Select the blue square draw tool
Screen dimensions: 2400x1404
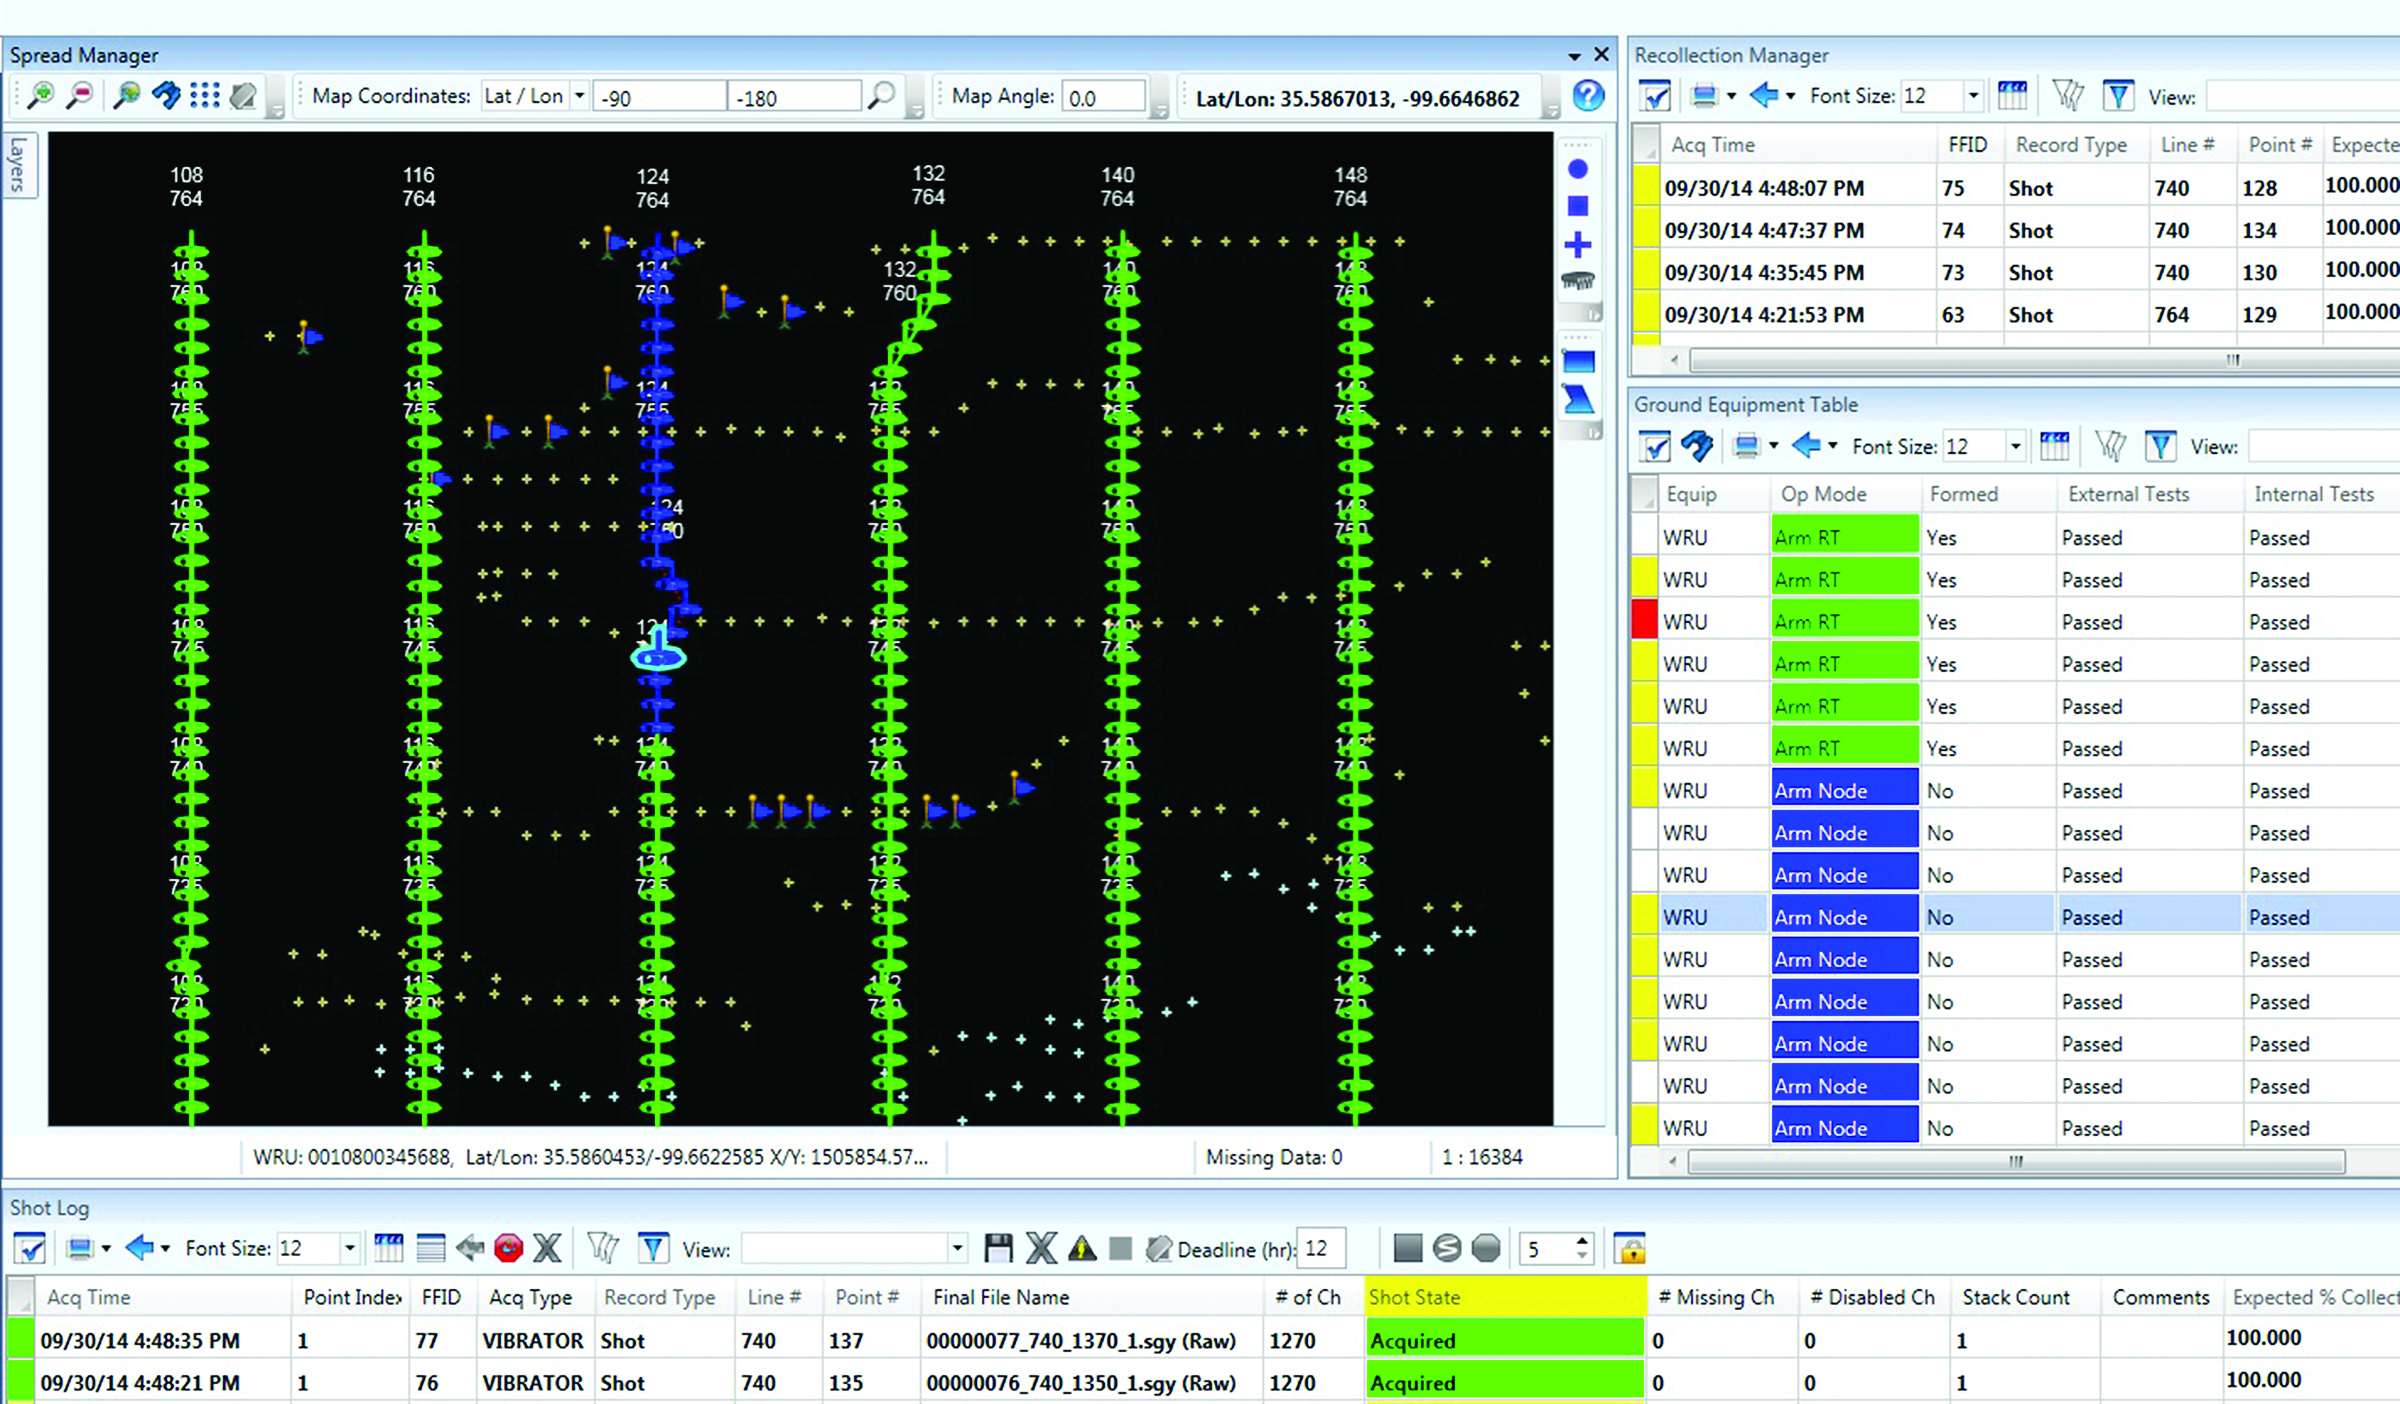[1578, 207]
